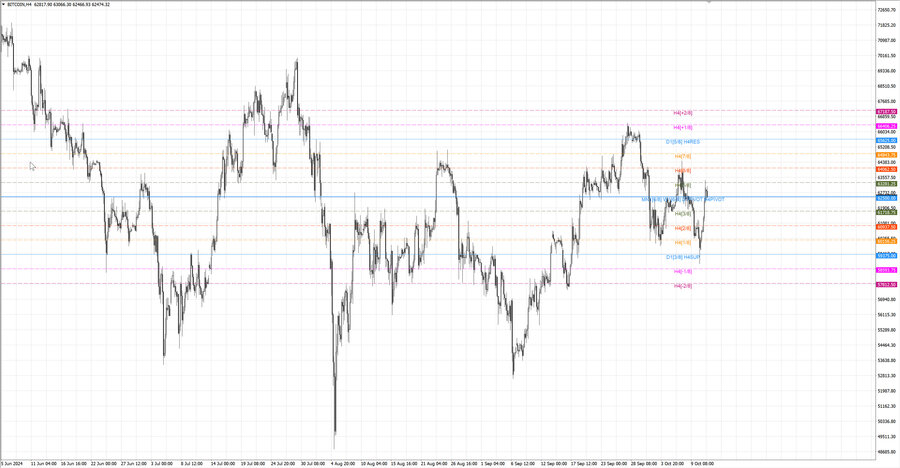Click the 50336.80 price axis value

pos(887,421)
